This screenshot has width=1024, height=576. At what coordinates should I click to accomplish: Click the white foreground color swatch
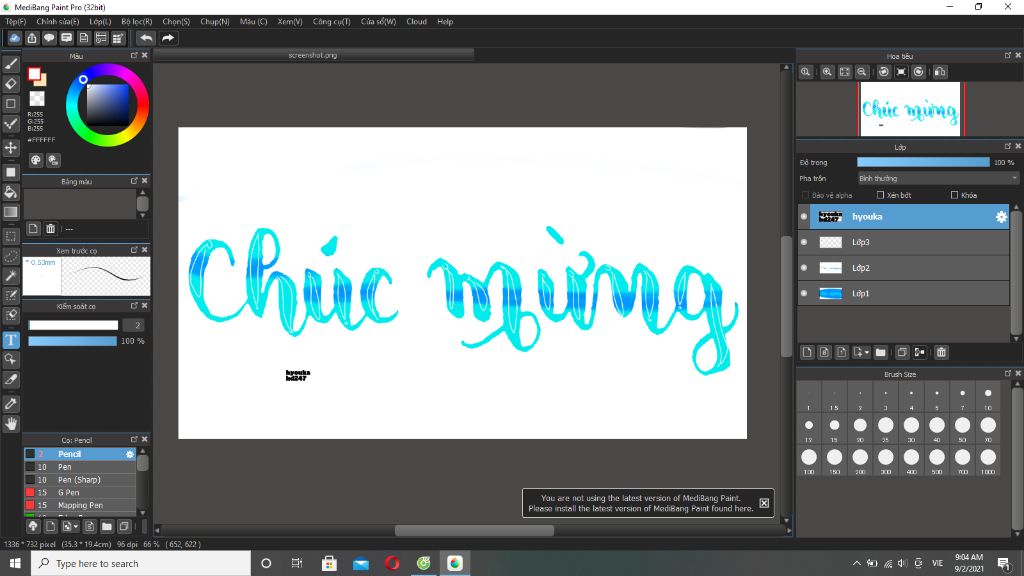coord(34,74)
